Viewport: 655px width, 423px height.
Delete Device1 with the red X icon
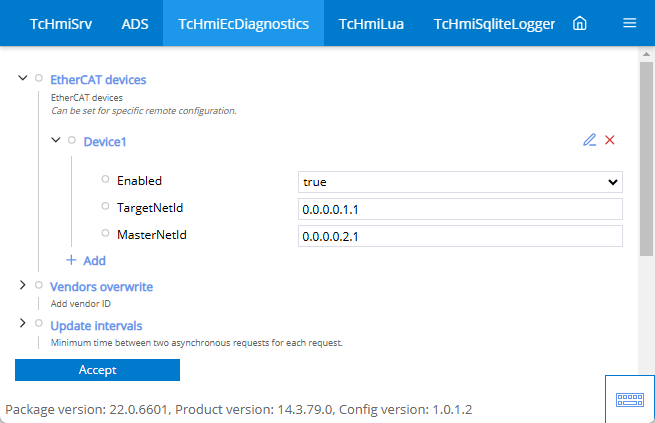610,140
